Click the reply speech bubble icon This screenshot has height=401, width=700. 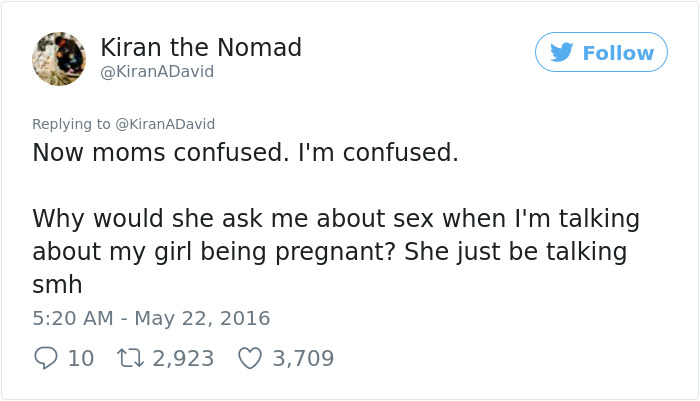tap(46, 357)
